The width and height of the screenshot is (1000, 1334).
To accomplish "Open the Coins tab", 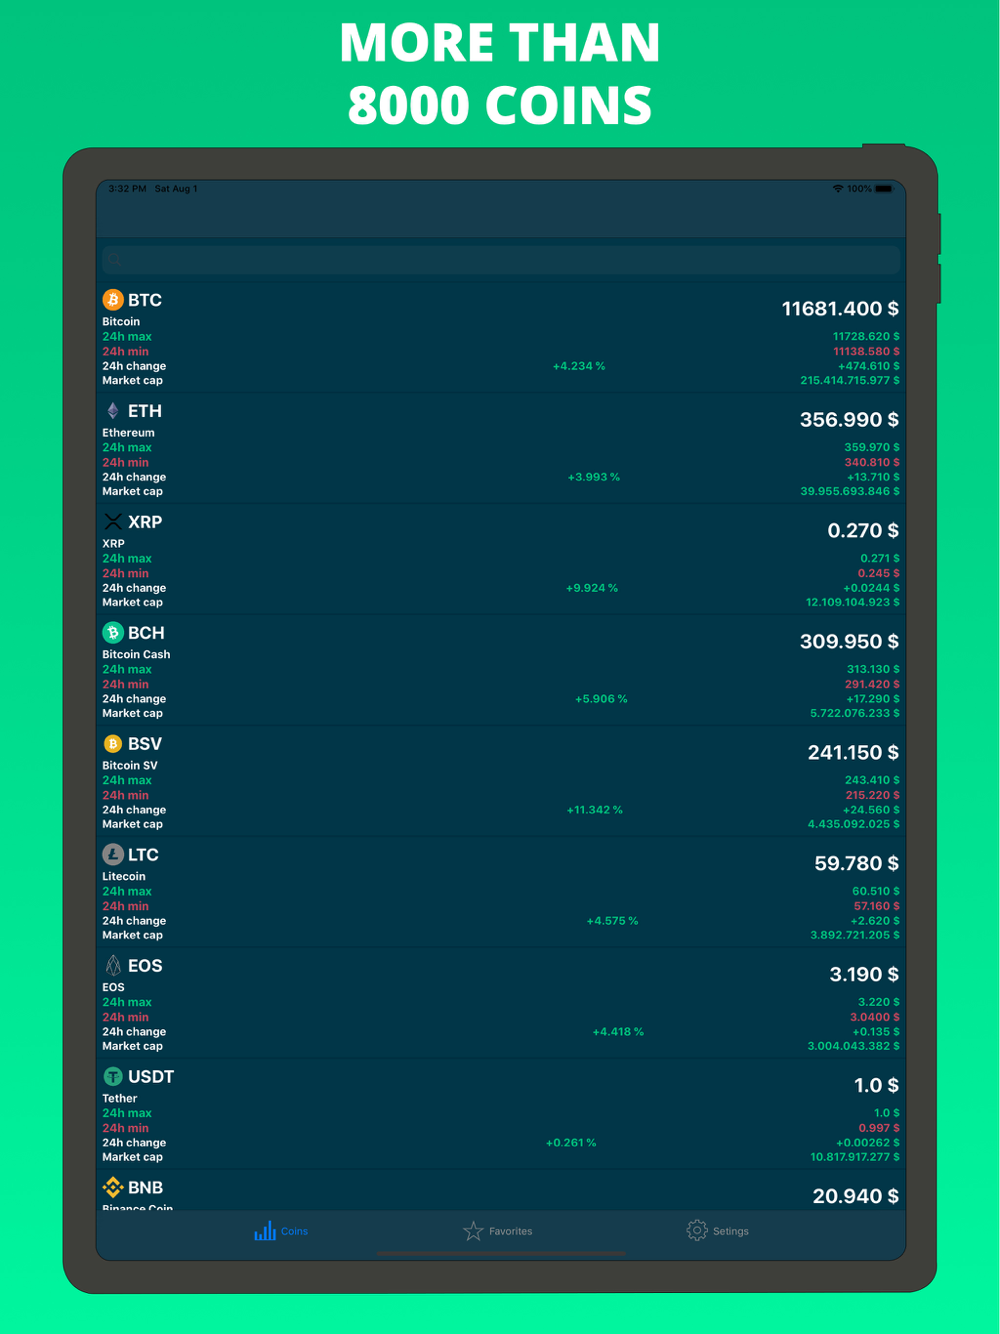I will click(282, 1231).
